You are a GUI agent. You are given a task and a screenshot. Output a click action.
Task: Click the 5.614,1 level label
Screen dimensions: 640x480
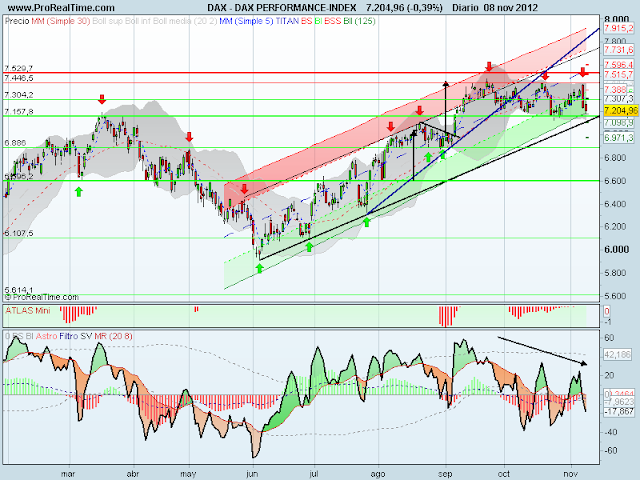pyautogui.click(x=19, y=290)
